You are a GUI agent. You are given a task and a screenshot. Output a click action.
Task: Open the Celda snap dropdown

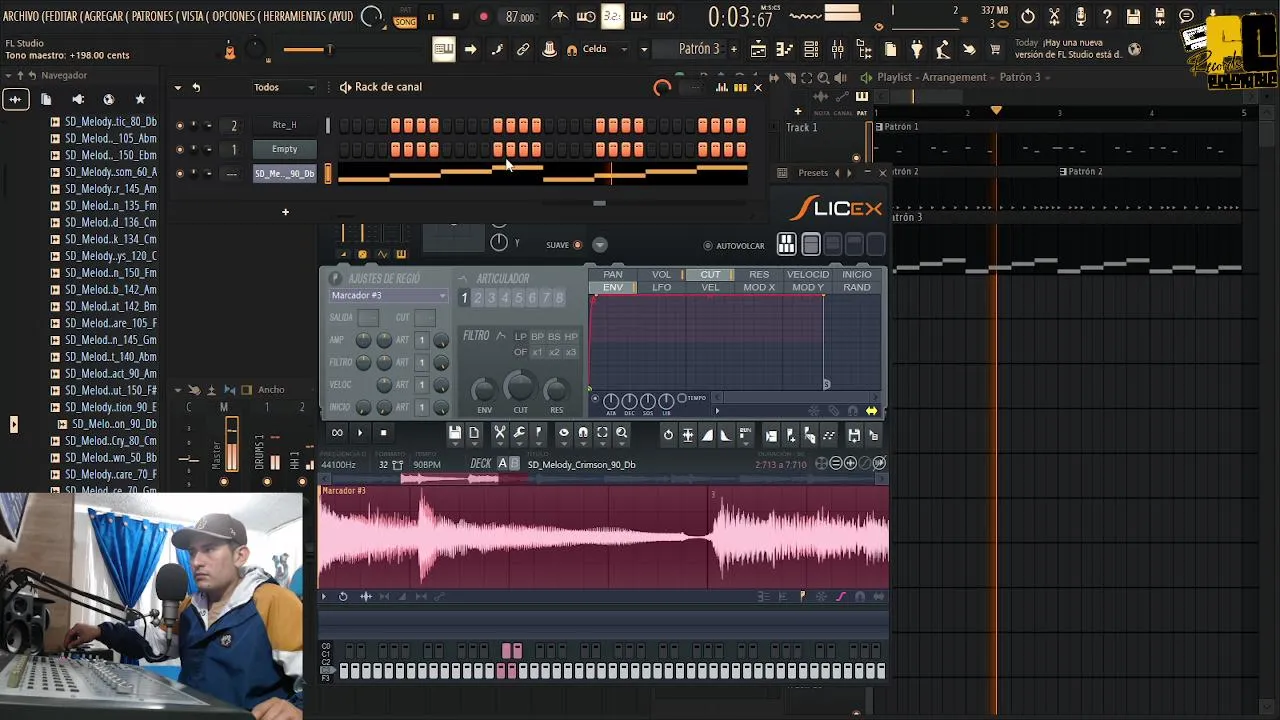pos(603,49)
